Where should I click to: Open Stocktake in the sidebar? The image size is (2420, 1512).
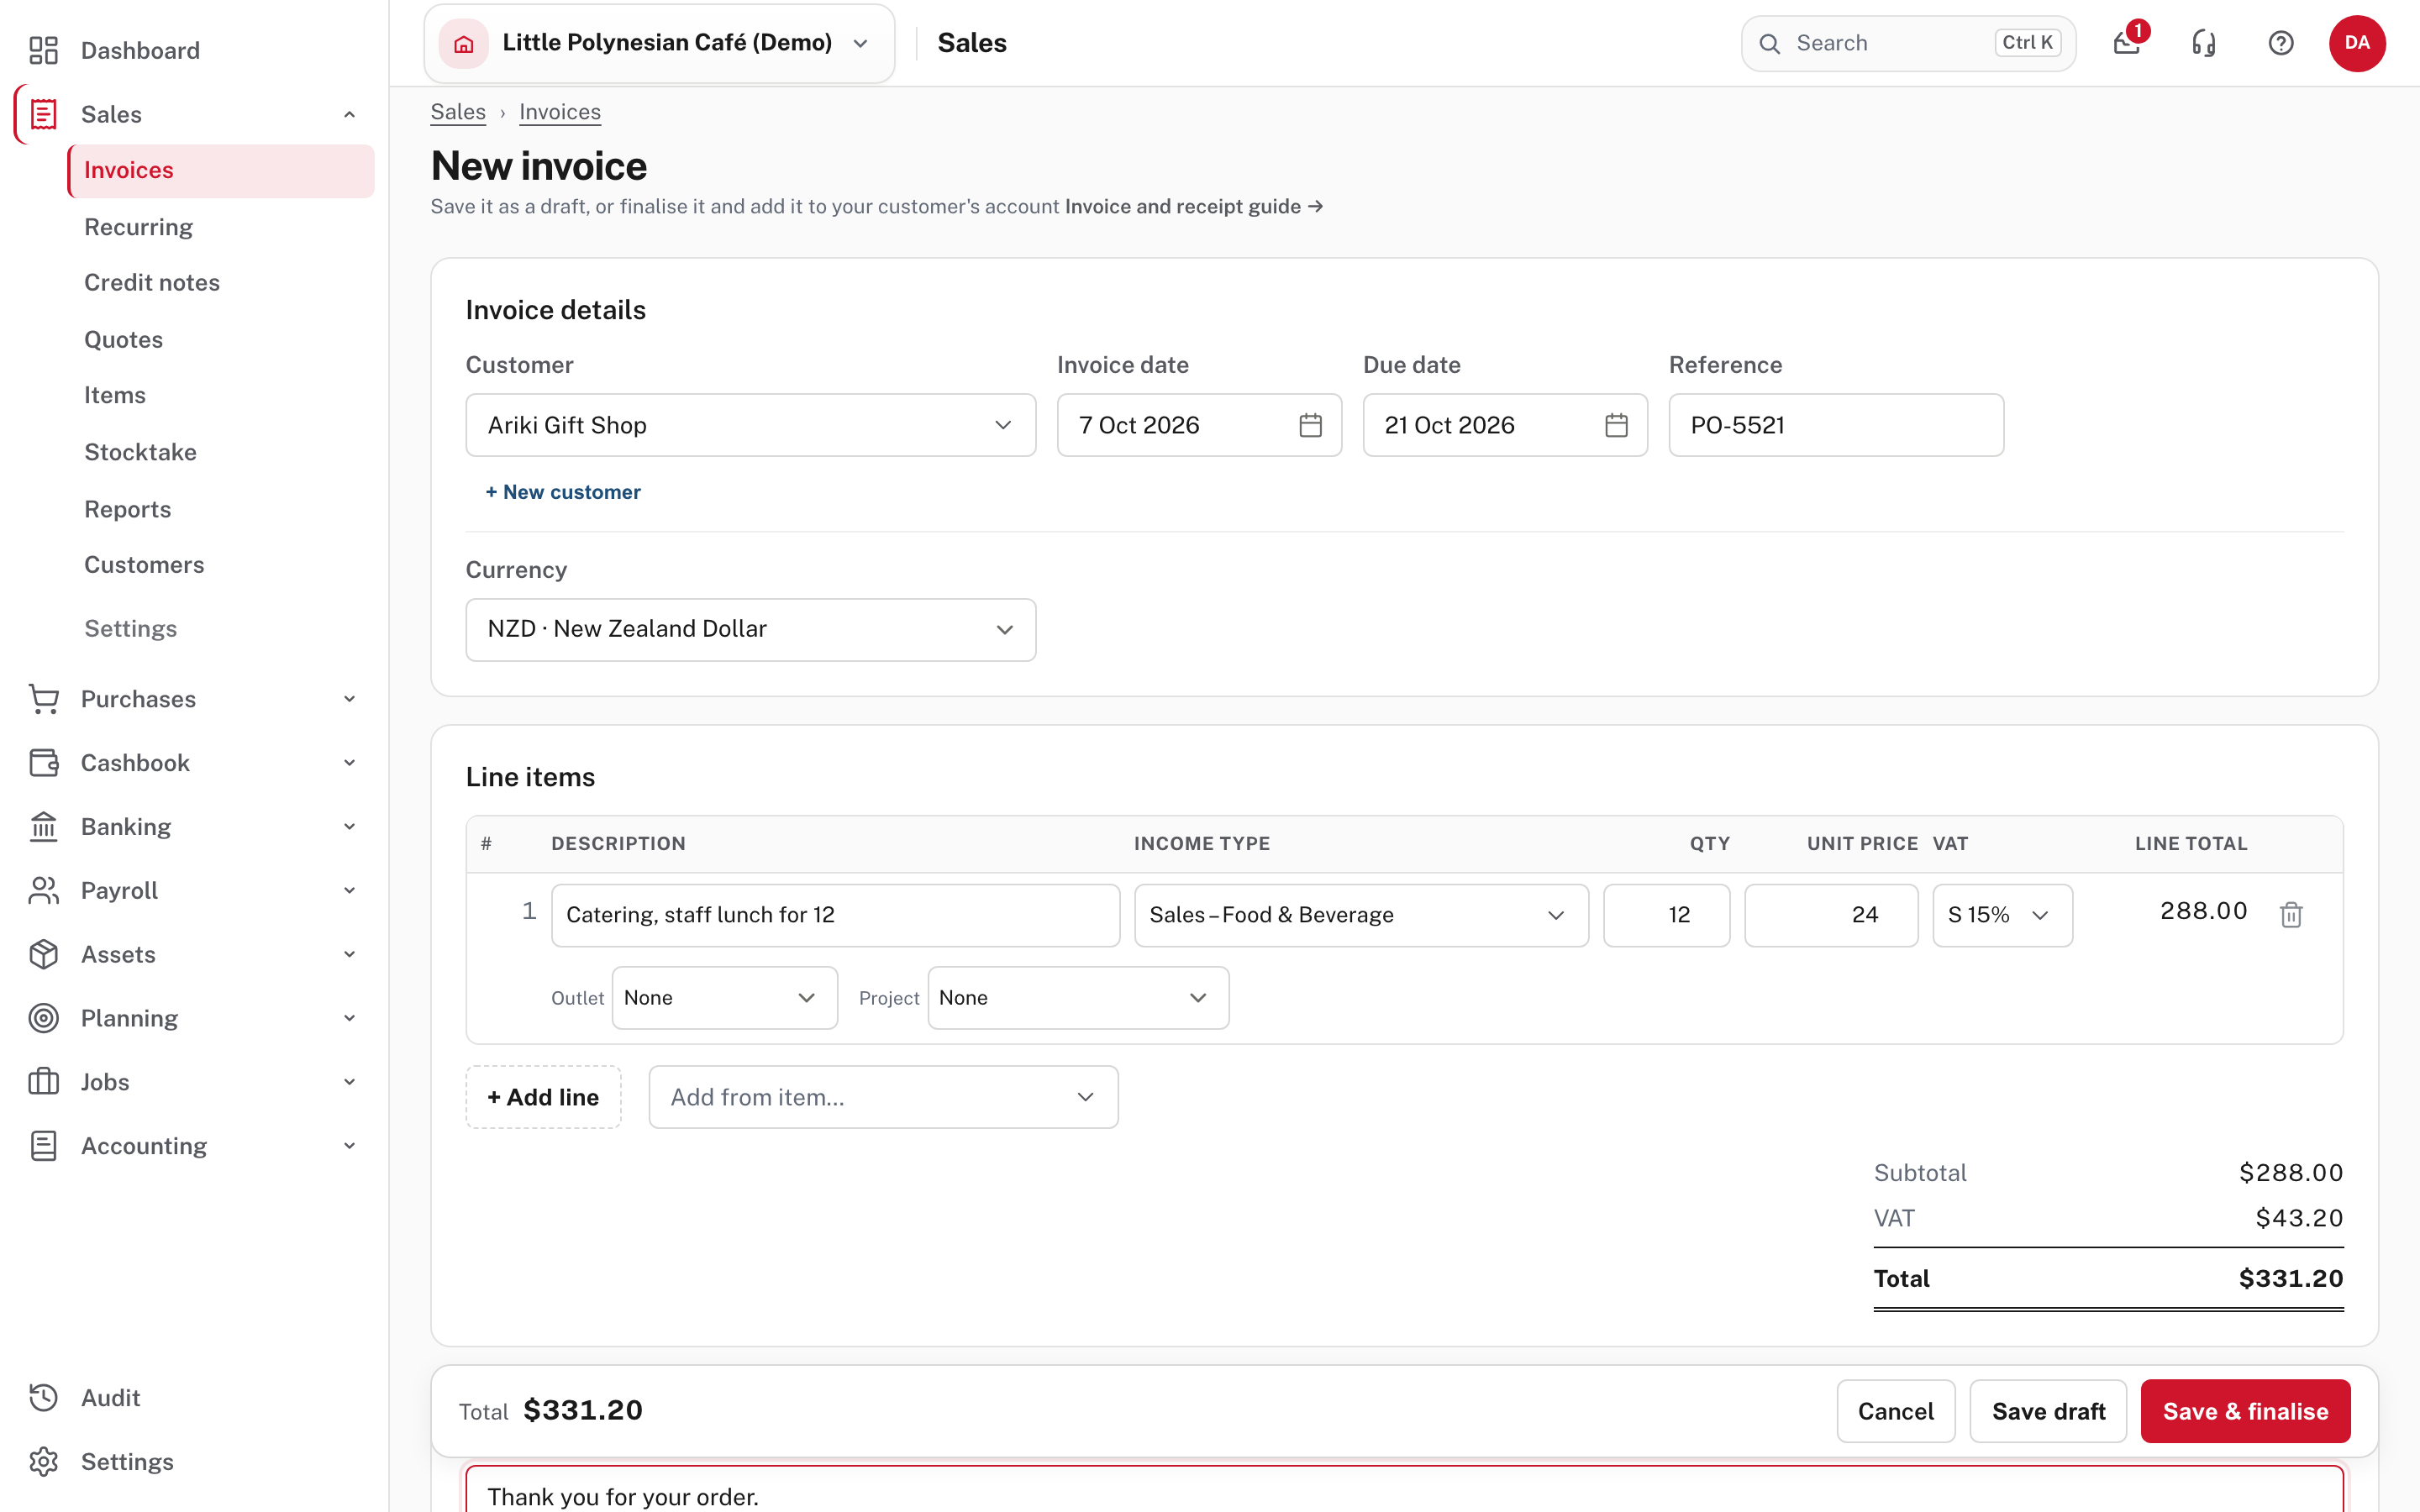tap(140, 452)
